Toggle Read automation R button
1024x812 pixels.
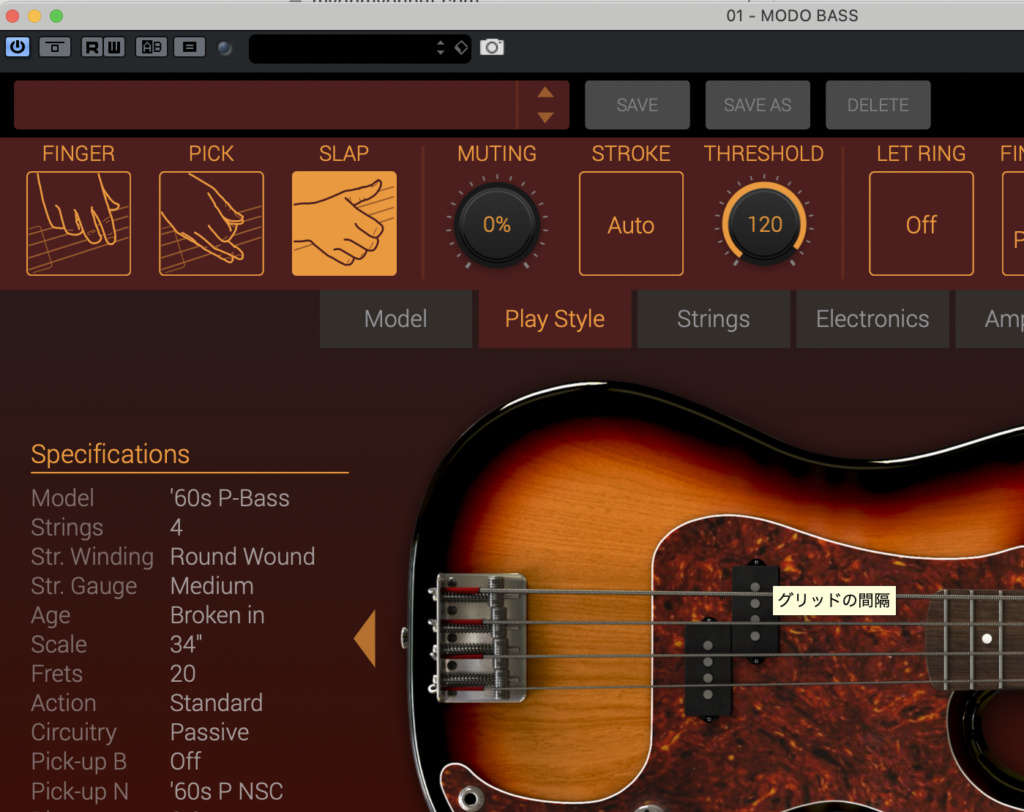(92, 47)
